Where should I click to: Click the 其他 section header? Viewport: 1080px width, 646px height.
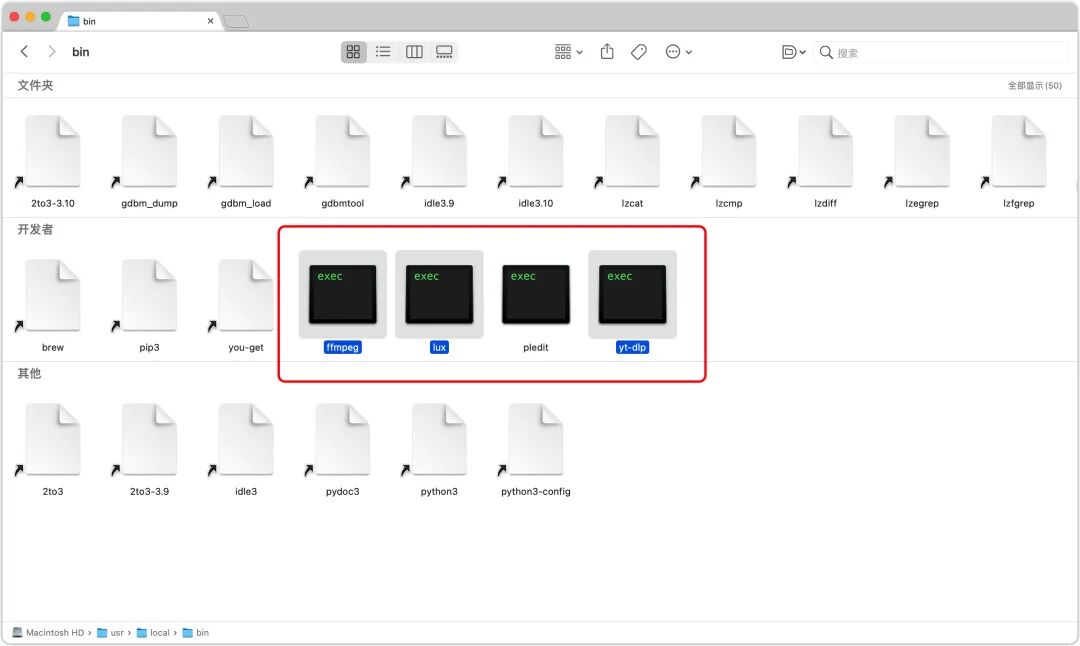[29, 373]
